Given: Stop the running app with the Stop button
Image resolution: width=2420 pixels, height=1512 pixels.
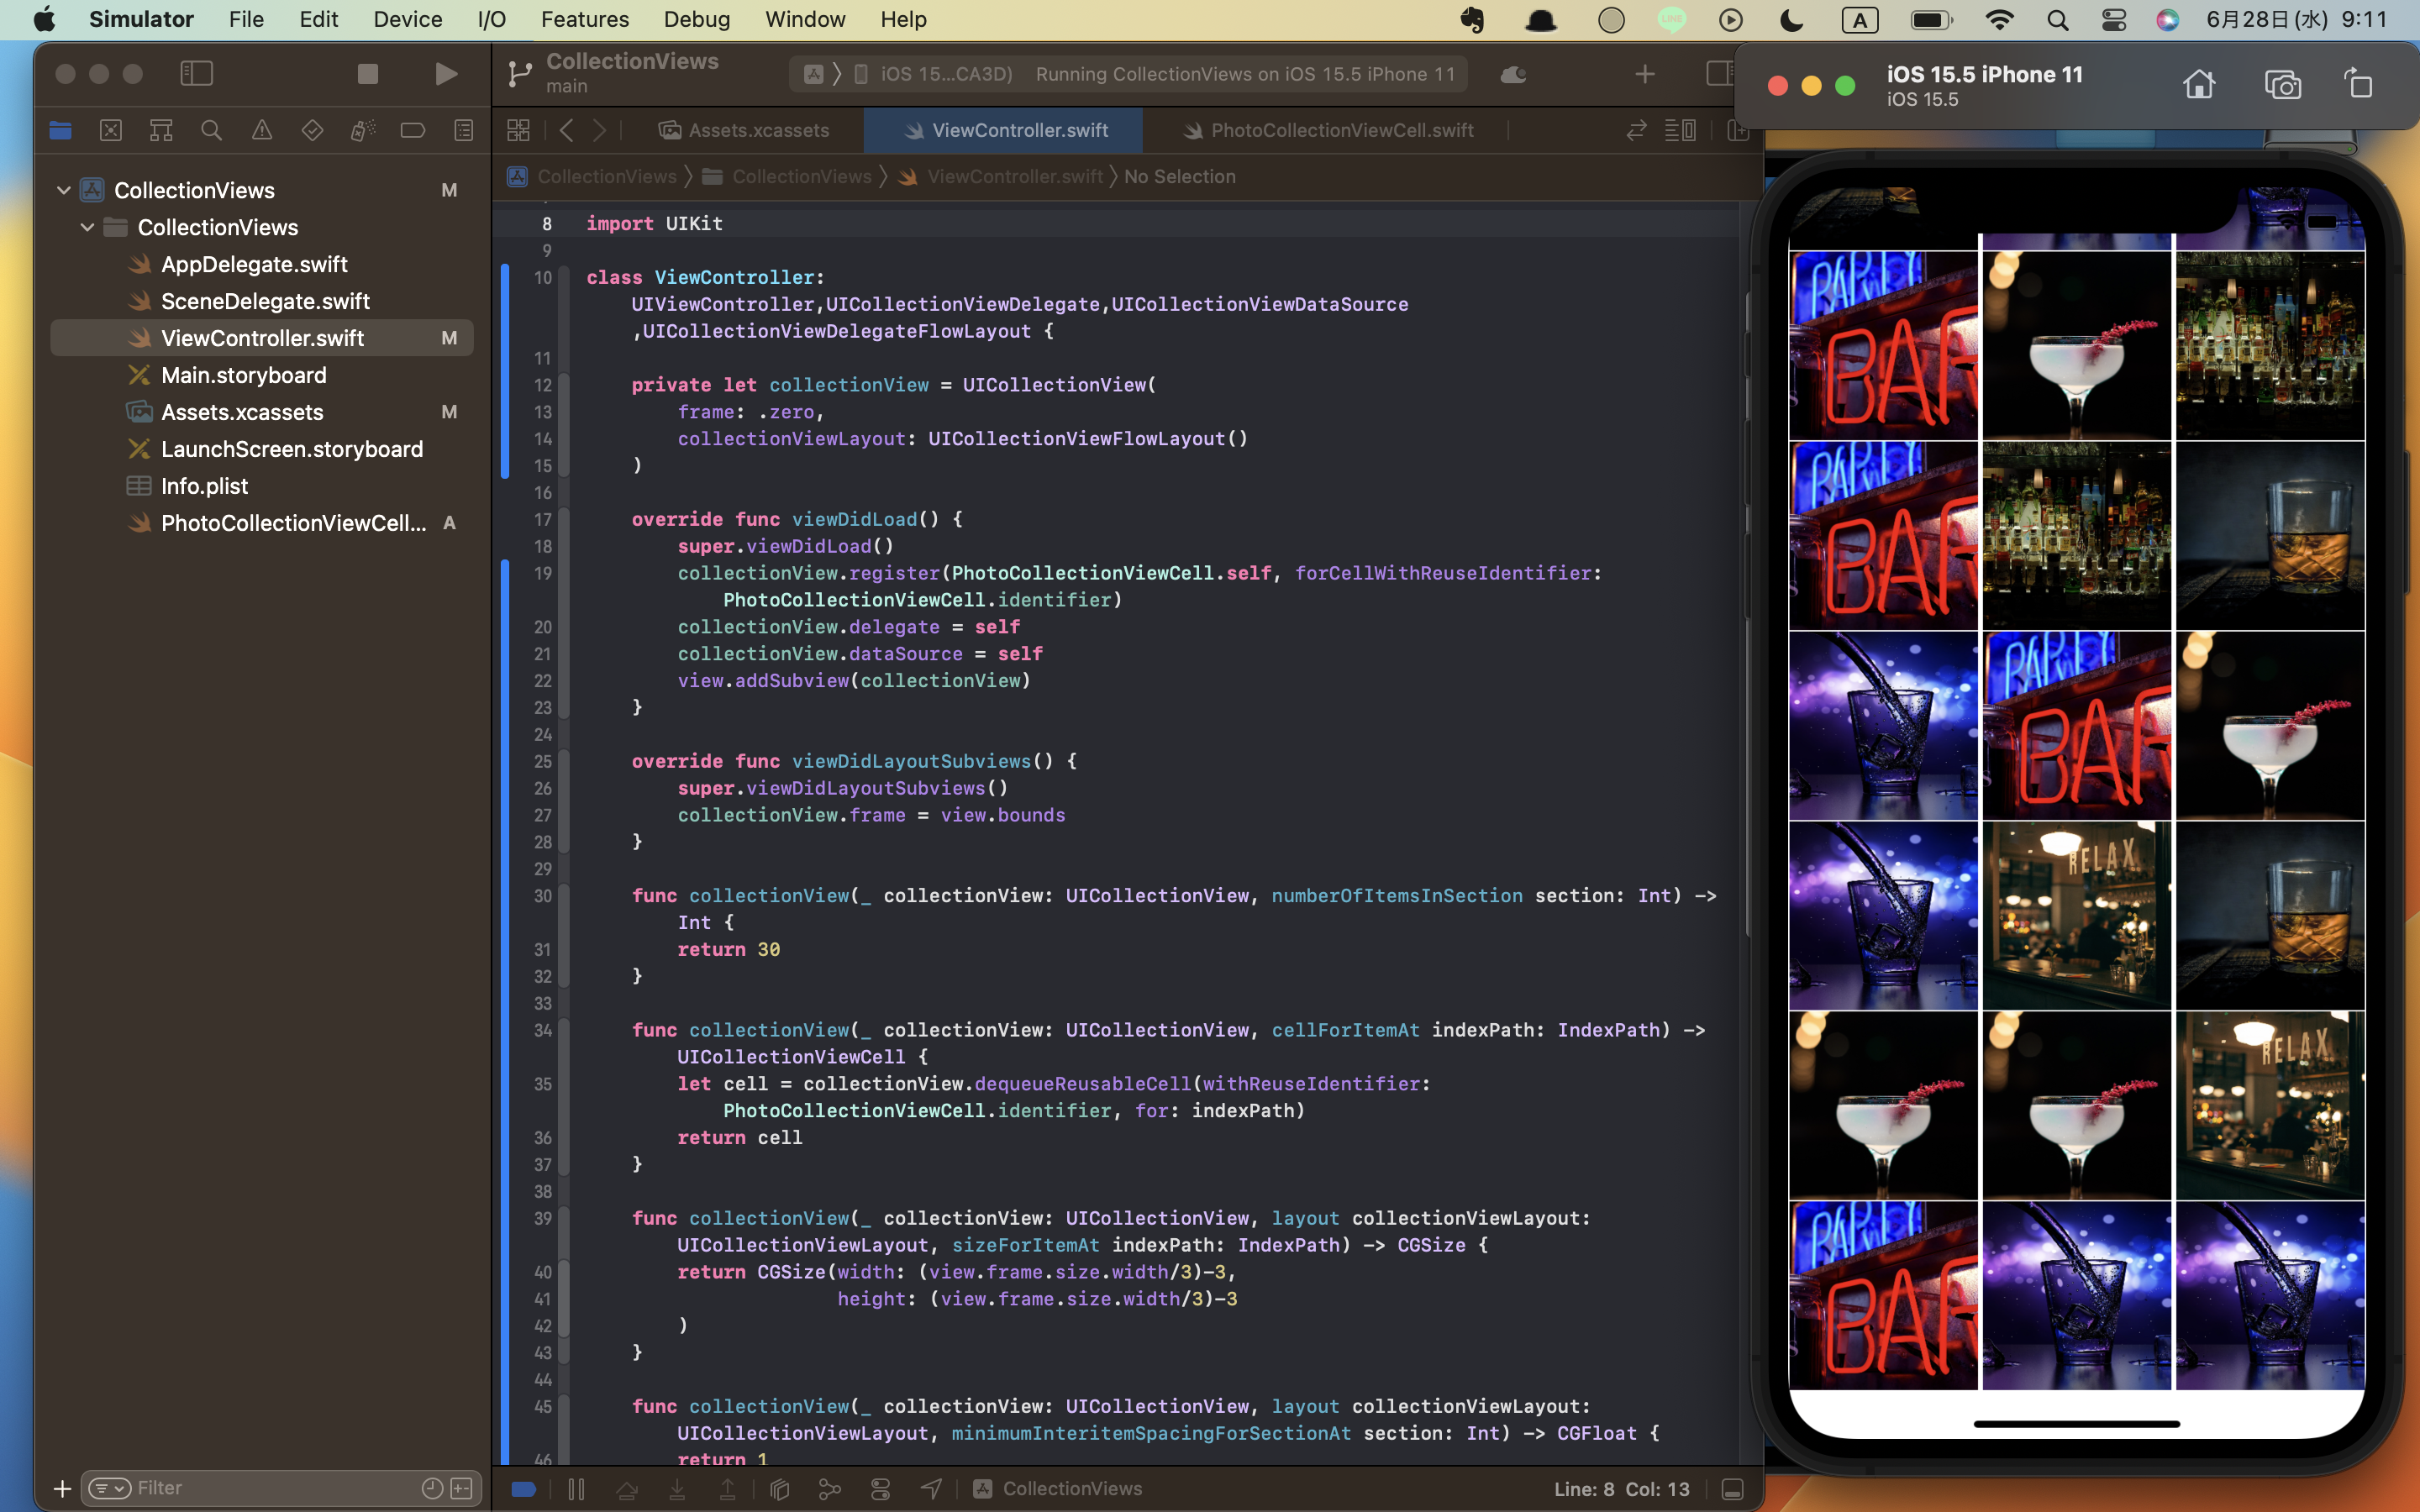Looking at the screenshot, I should tap(367, 74).
